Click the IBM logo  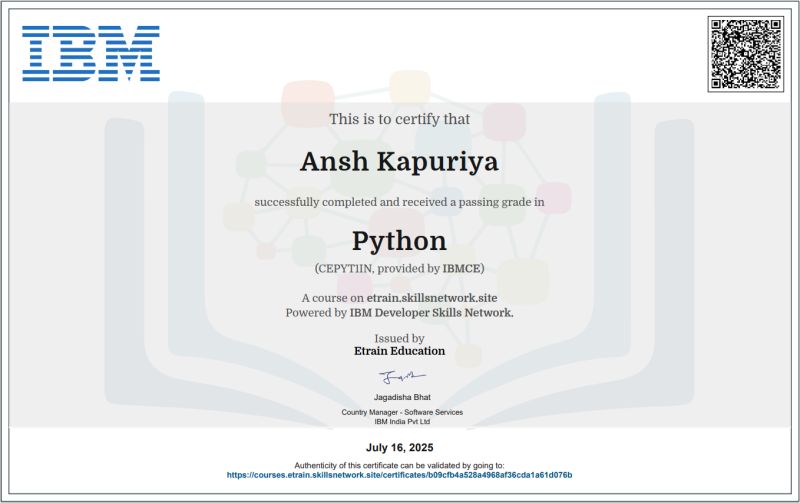click(x=91, y=54)
